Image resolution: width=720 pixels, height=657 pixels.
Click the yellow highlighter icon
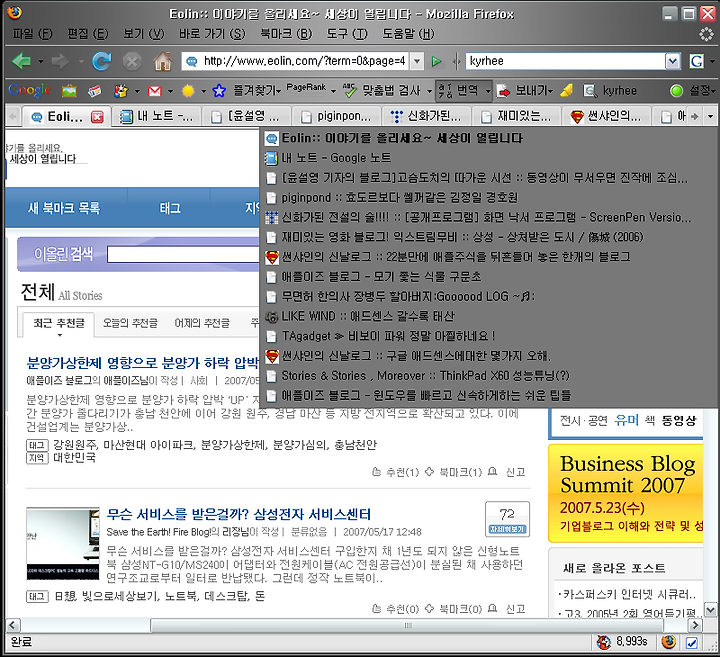[x=567, y=90]
